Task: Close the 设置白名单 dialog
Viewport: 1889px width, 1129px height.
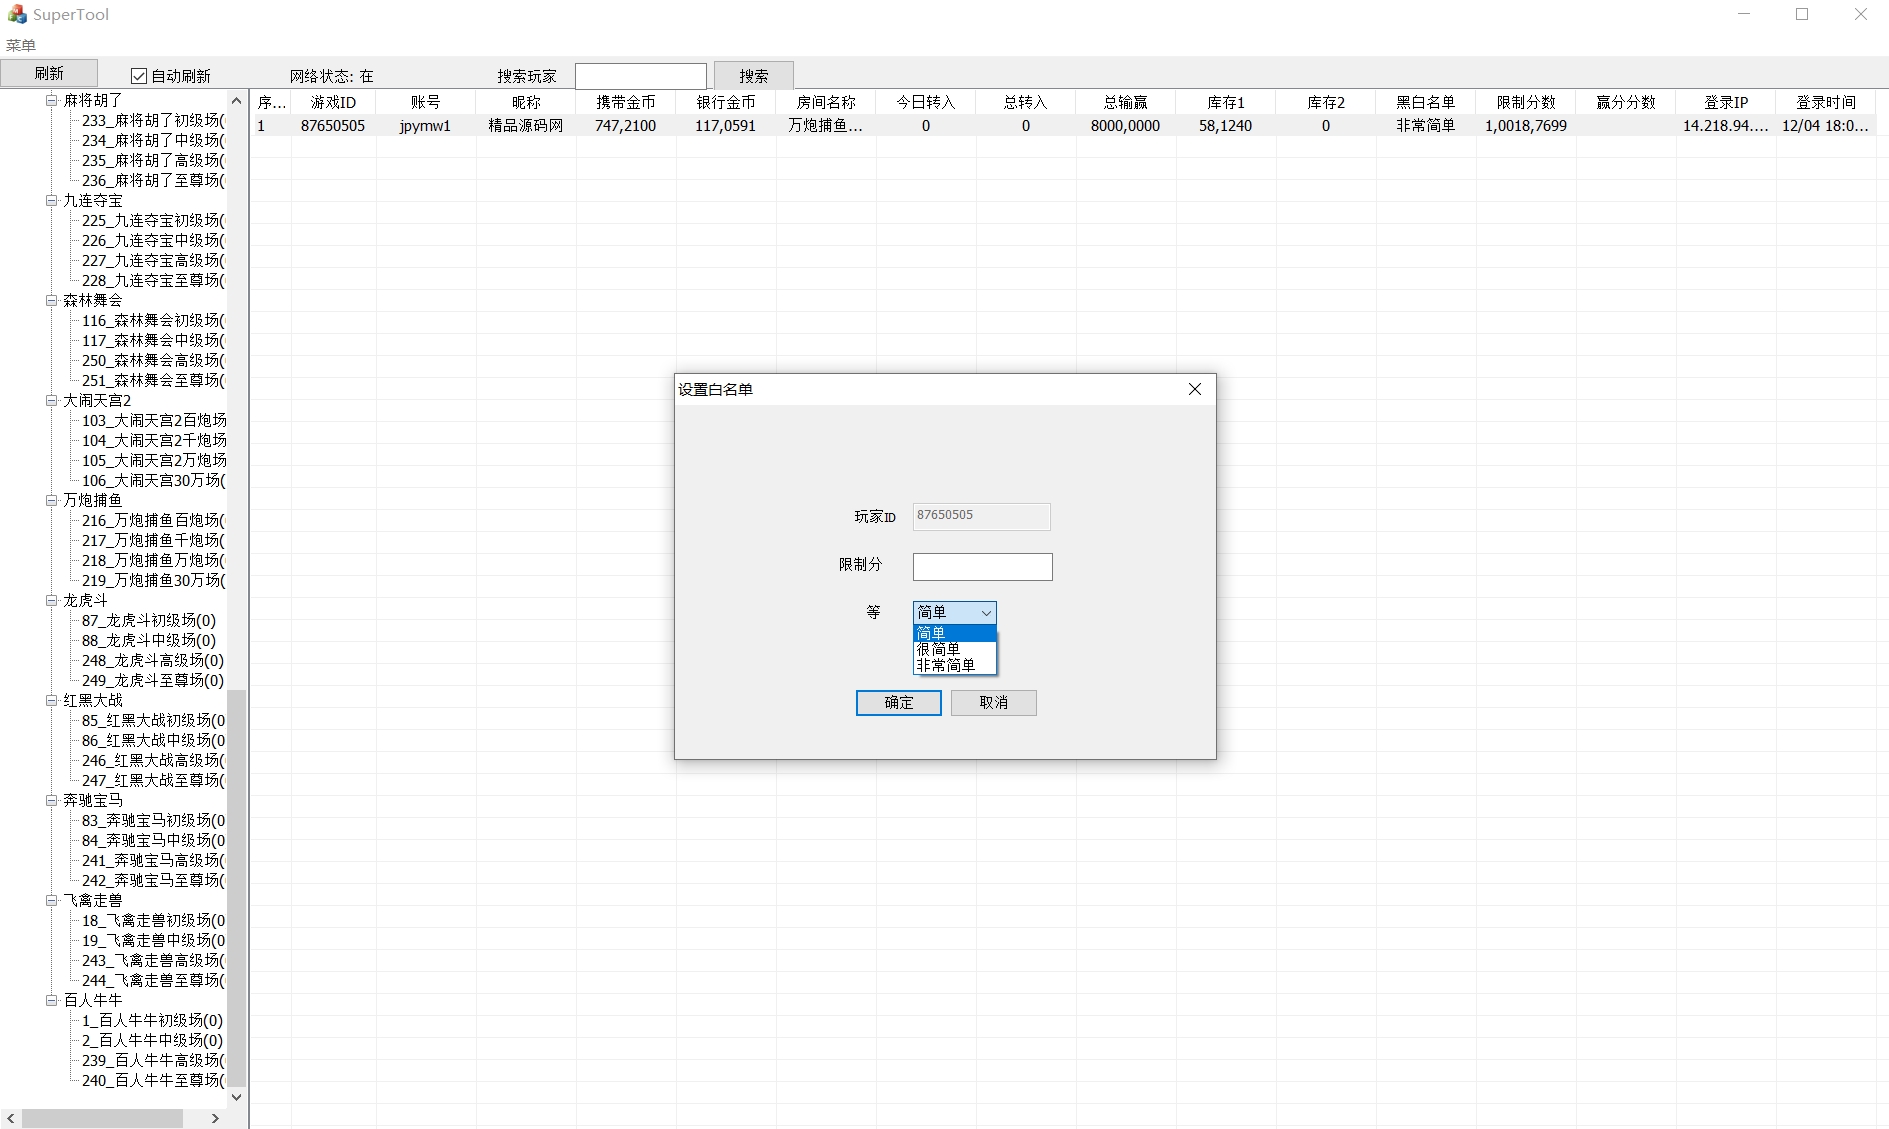Action: [x=1194, y=389]
